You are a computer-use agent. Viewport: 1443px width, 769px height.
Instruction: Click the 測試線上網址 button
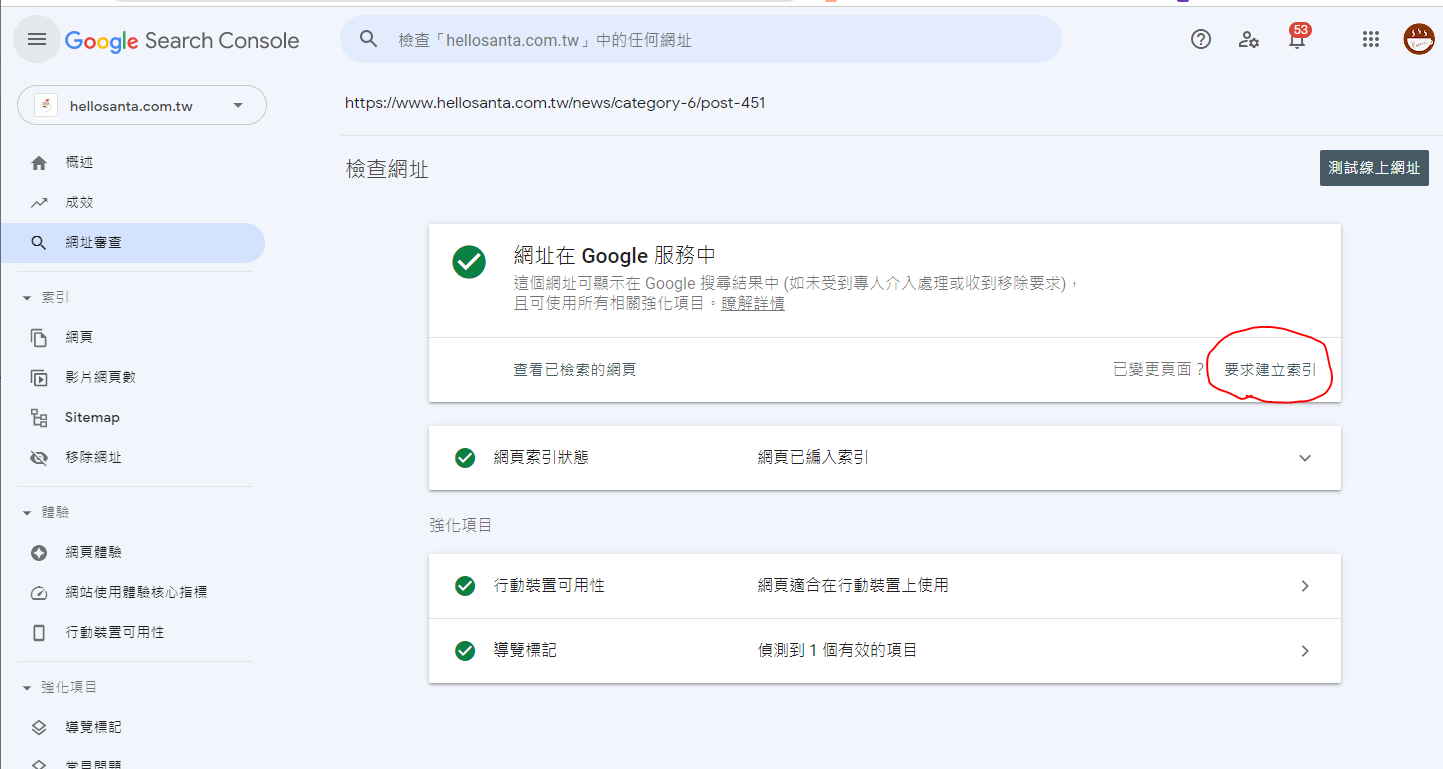(1374, 168)
